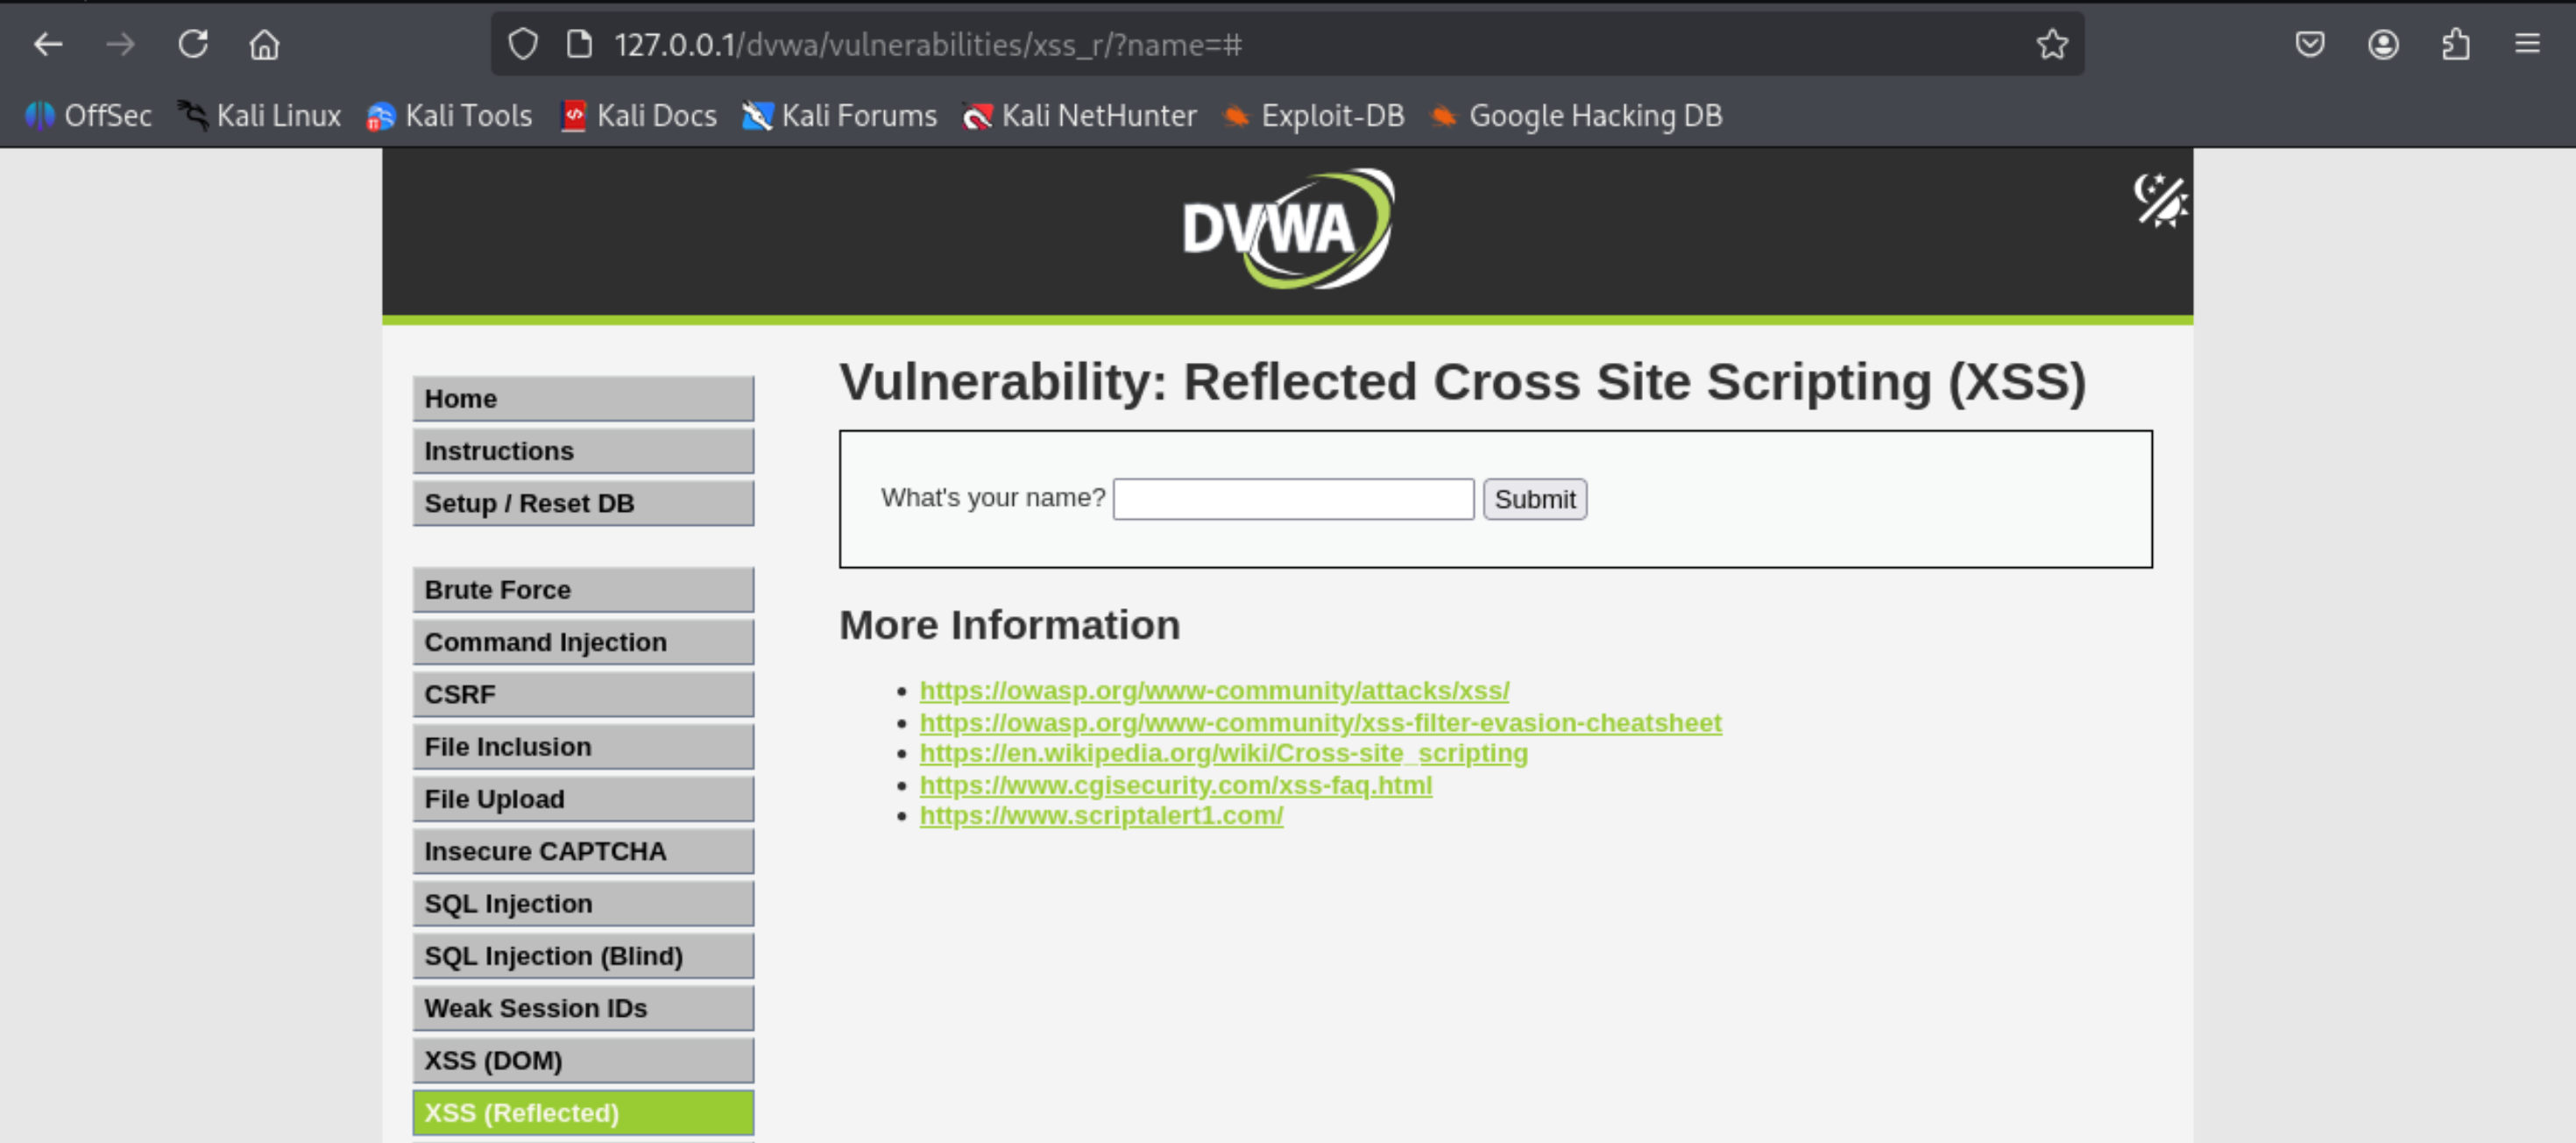Open the Firefox hamburger menu
This screenshot has width=2576, height=1143.
pyautogui.click(x=2527, y=44)
